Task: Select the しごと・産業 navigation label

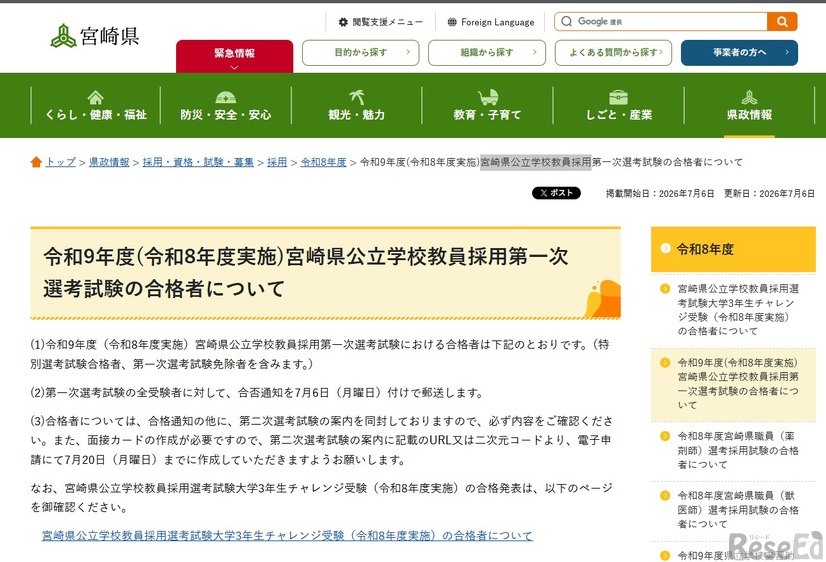Action: (x=618, y=115)
